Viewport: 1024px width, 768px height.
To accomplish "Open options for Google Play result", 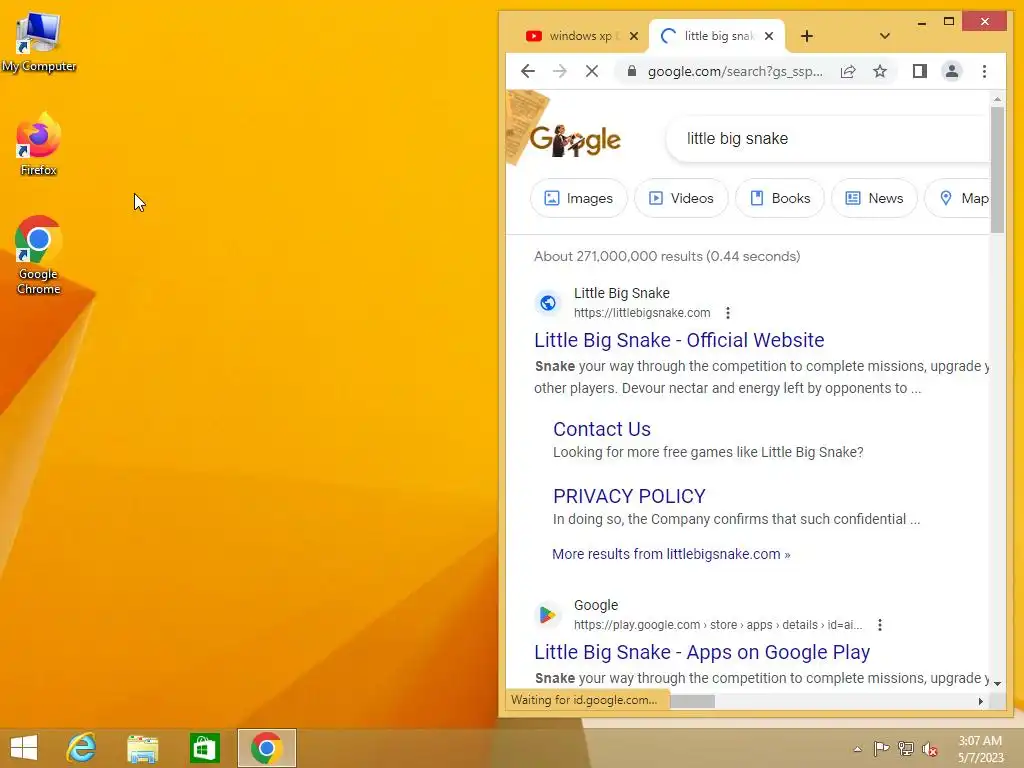I will 880,625.
